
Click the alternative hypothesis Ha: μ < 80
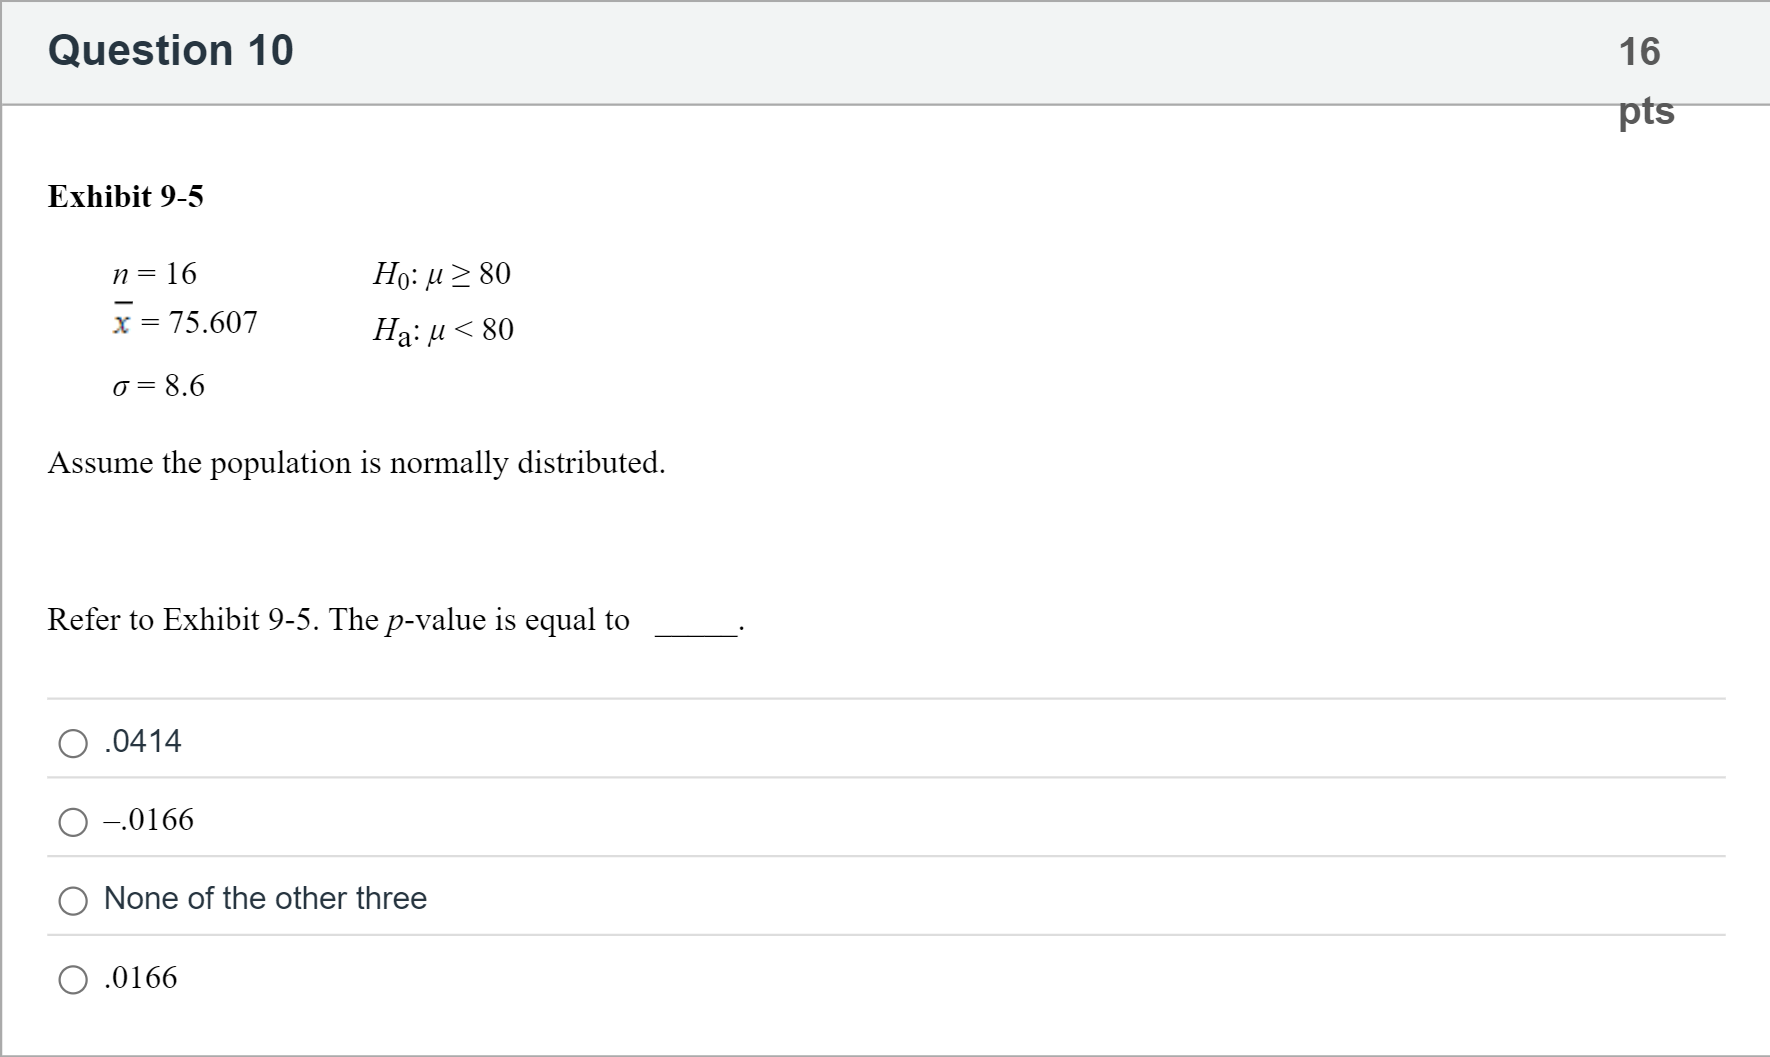pyautogui.click(x=443, y=330)
